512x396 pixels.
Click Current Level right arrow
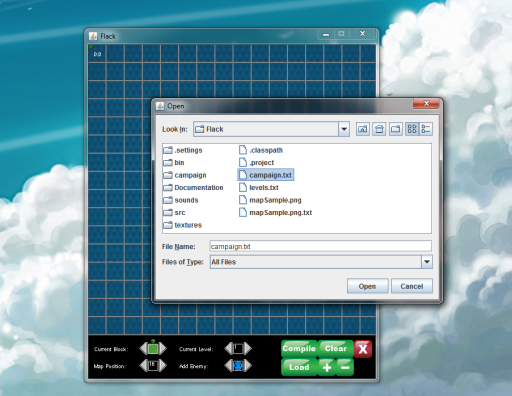248,349
